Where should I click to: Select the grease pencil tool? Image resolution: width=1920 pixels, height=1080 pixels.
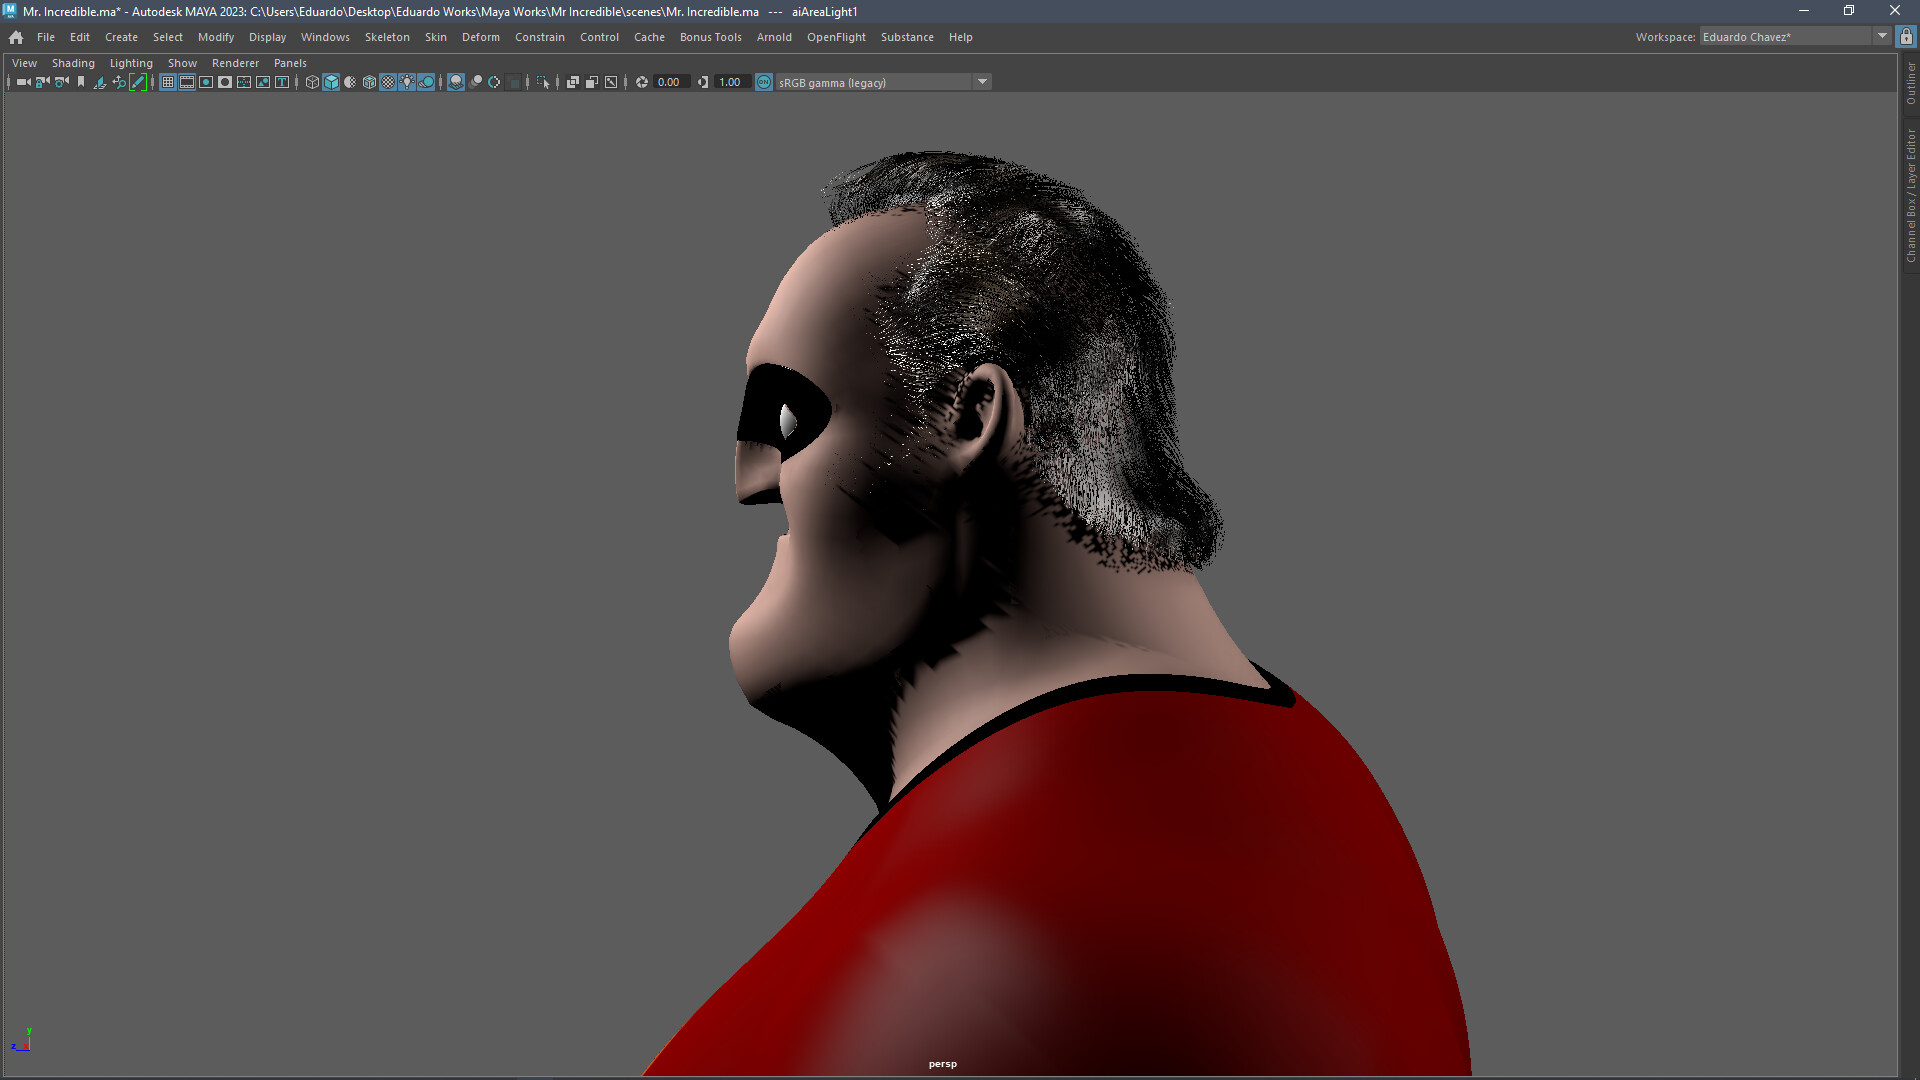pos(139,82)
